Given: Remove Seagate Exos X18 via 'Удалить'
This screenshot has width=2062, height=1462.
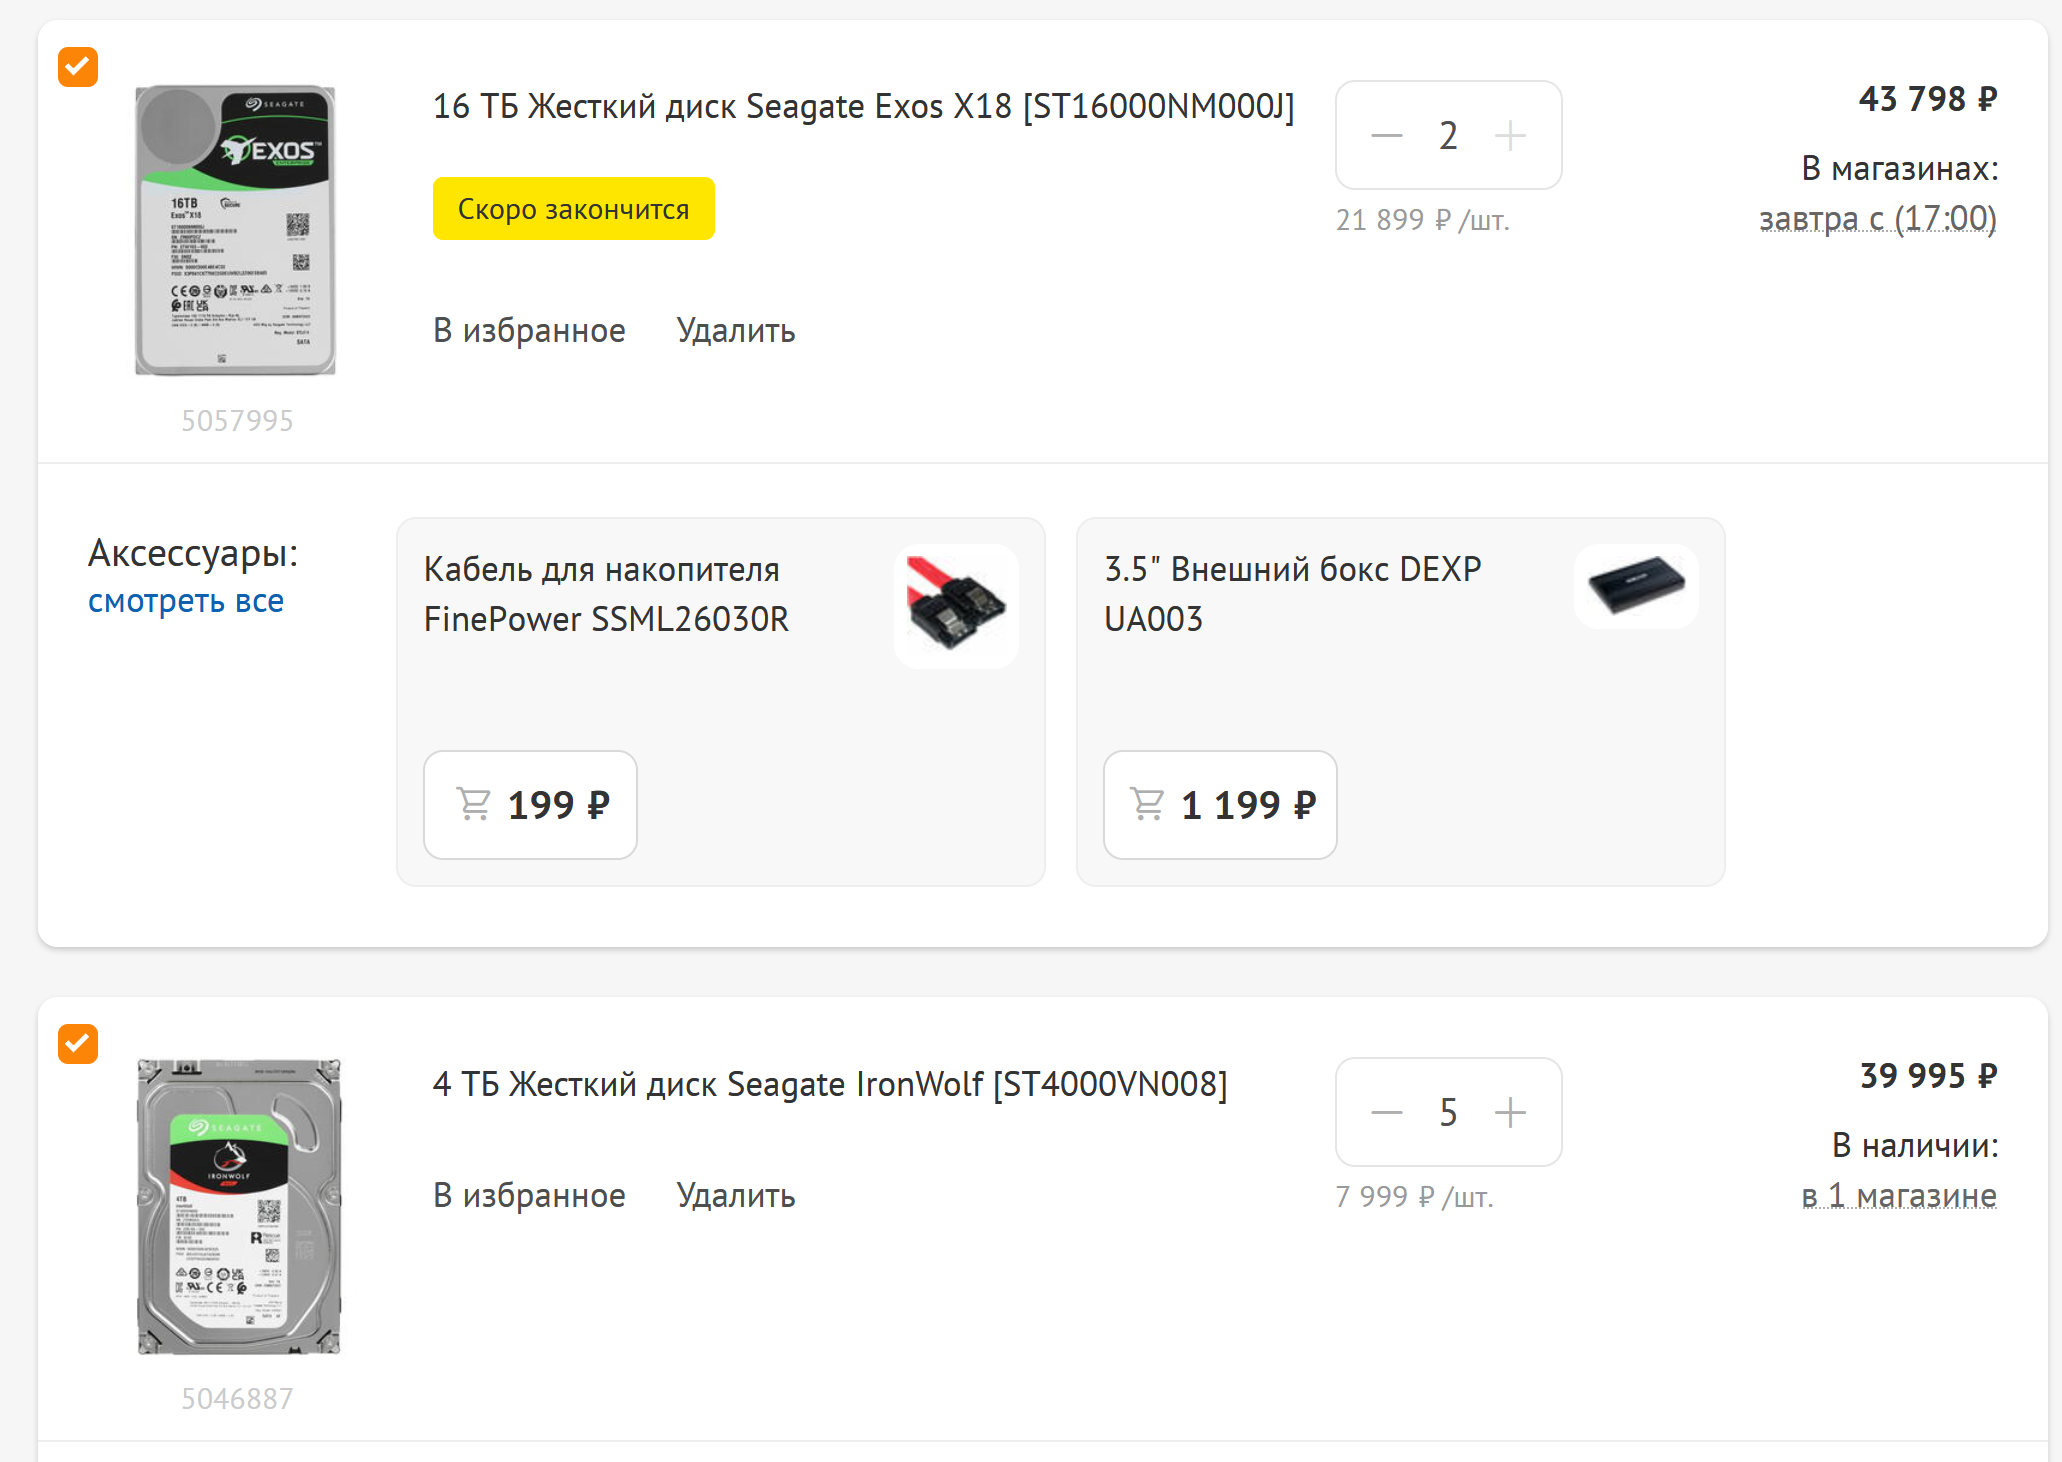Looking at the screenshot, I should click(x=736, y=330).
